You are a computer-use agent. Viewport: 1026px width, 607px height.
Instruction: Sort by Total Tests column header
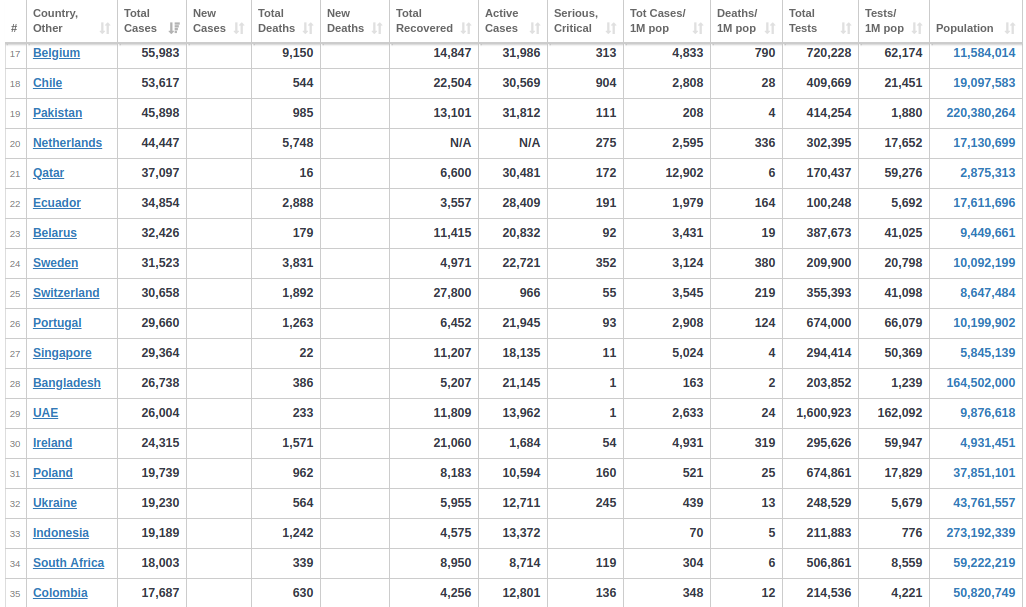click(x=820, y=21)
